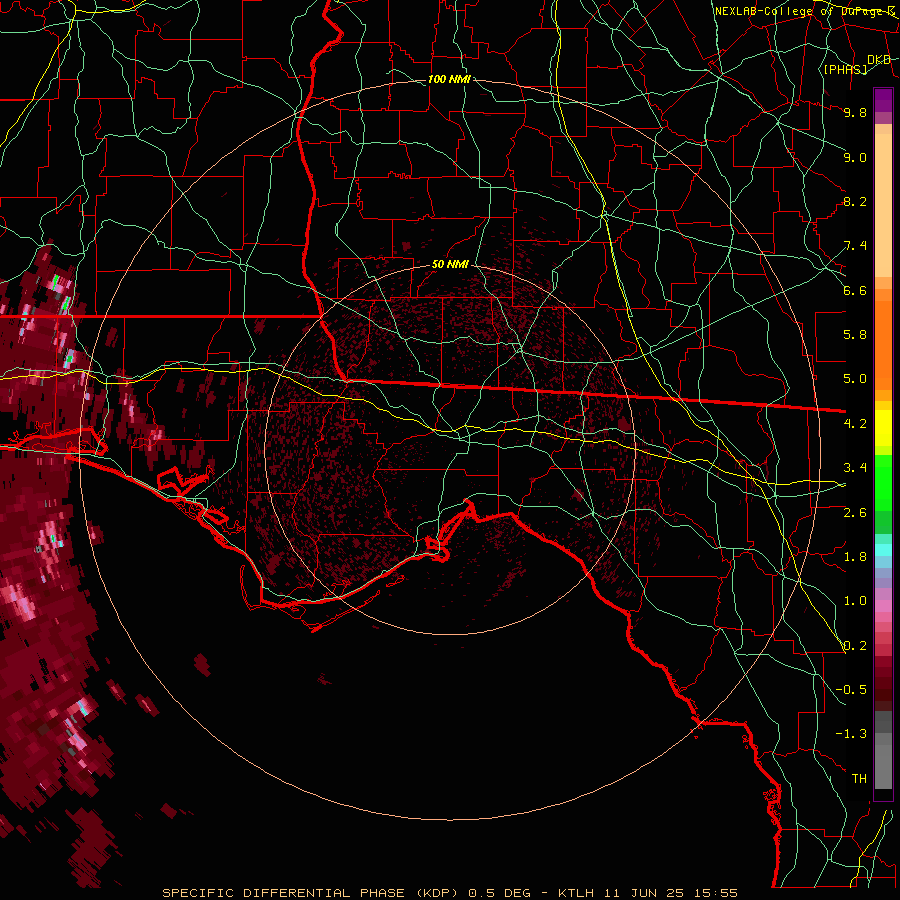Click the -1.3 value on color scale
Viewport: 900px width, 900px height.
[x=851, y=734]
